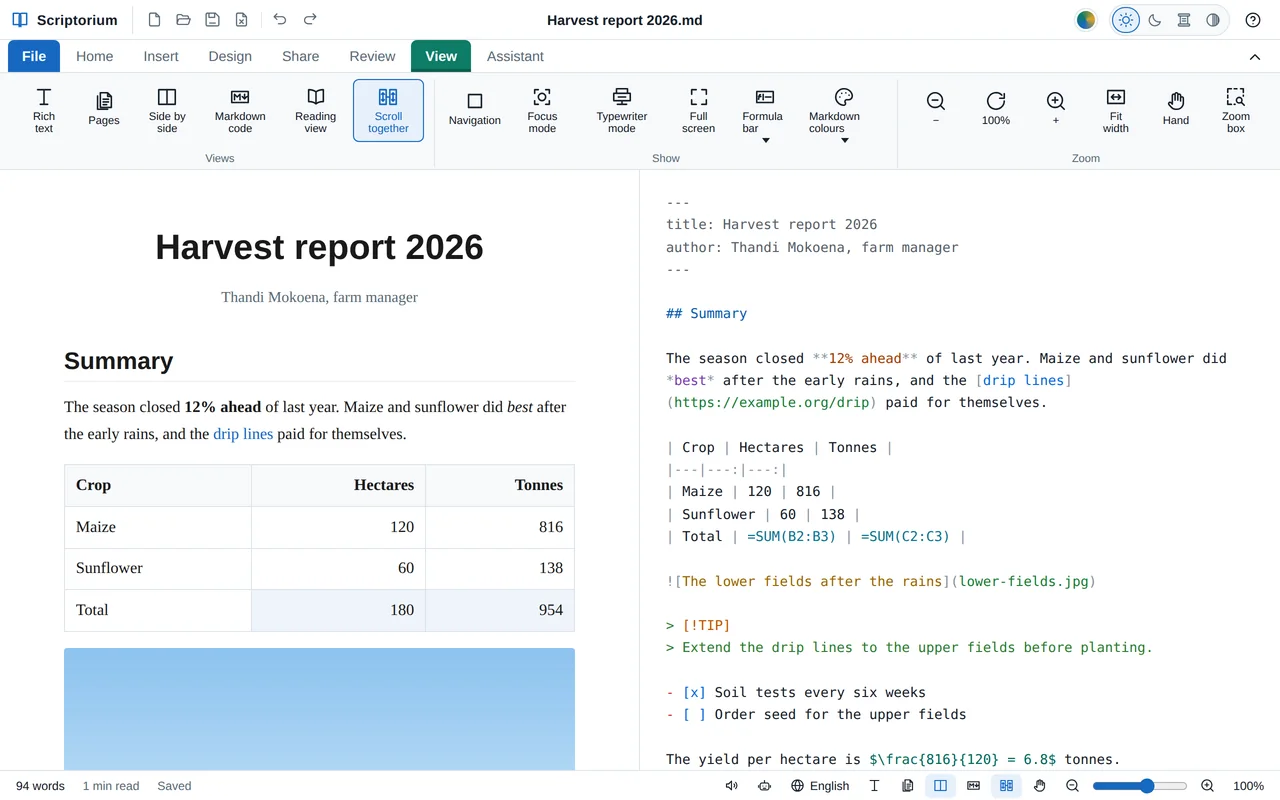Switch to the dark moon theme

(x=1155, y=20)
